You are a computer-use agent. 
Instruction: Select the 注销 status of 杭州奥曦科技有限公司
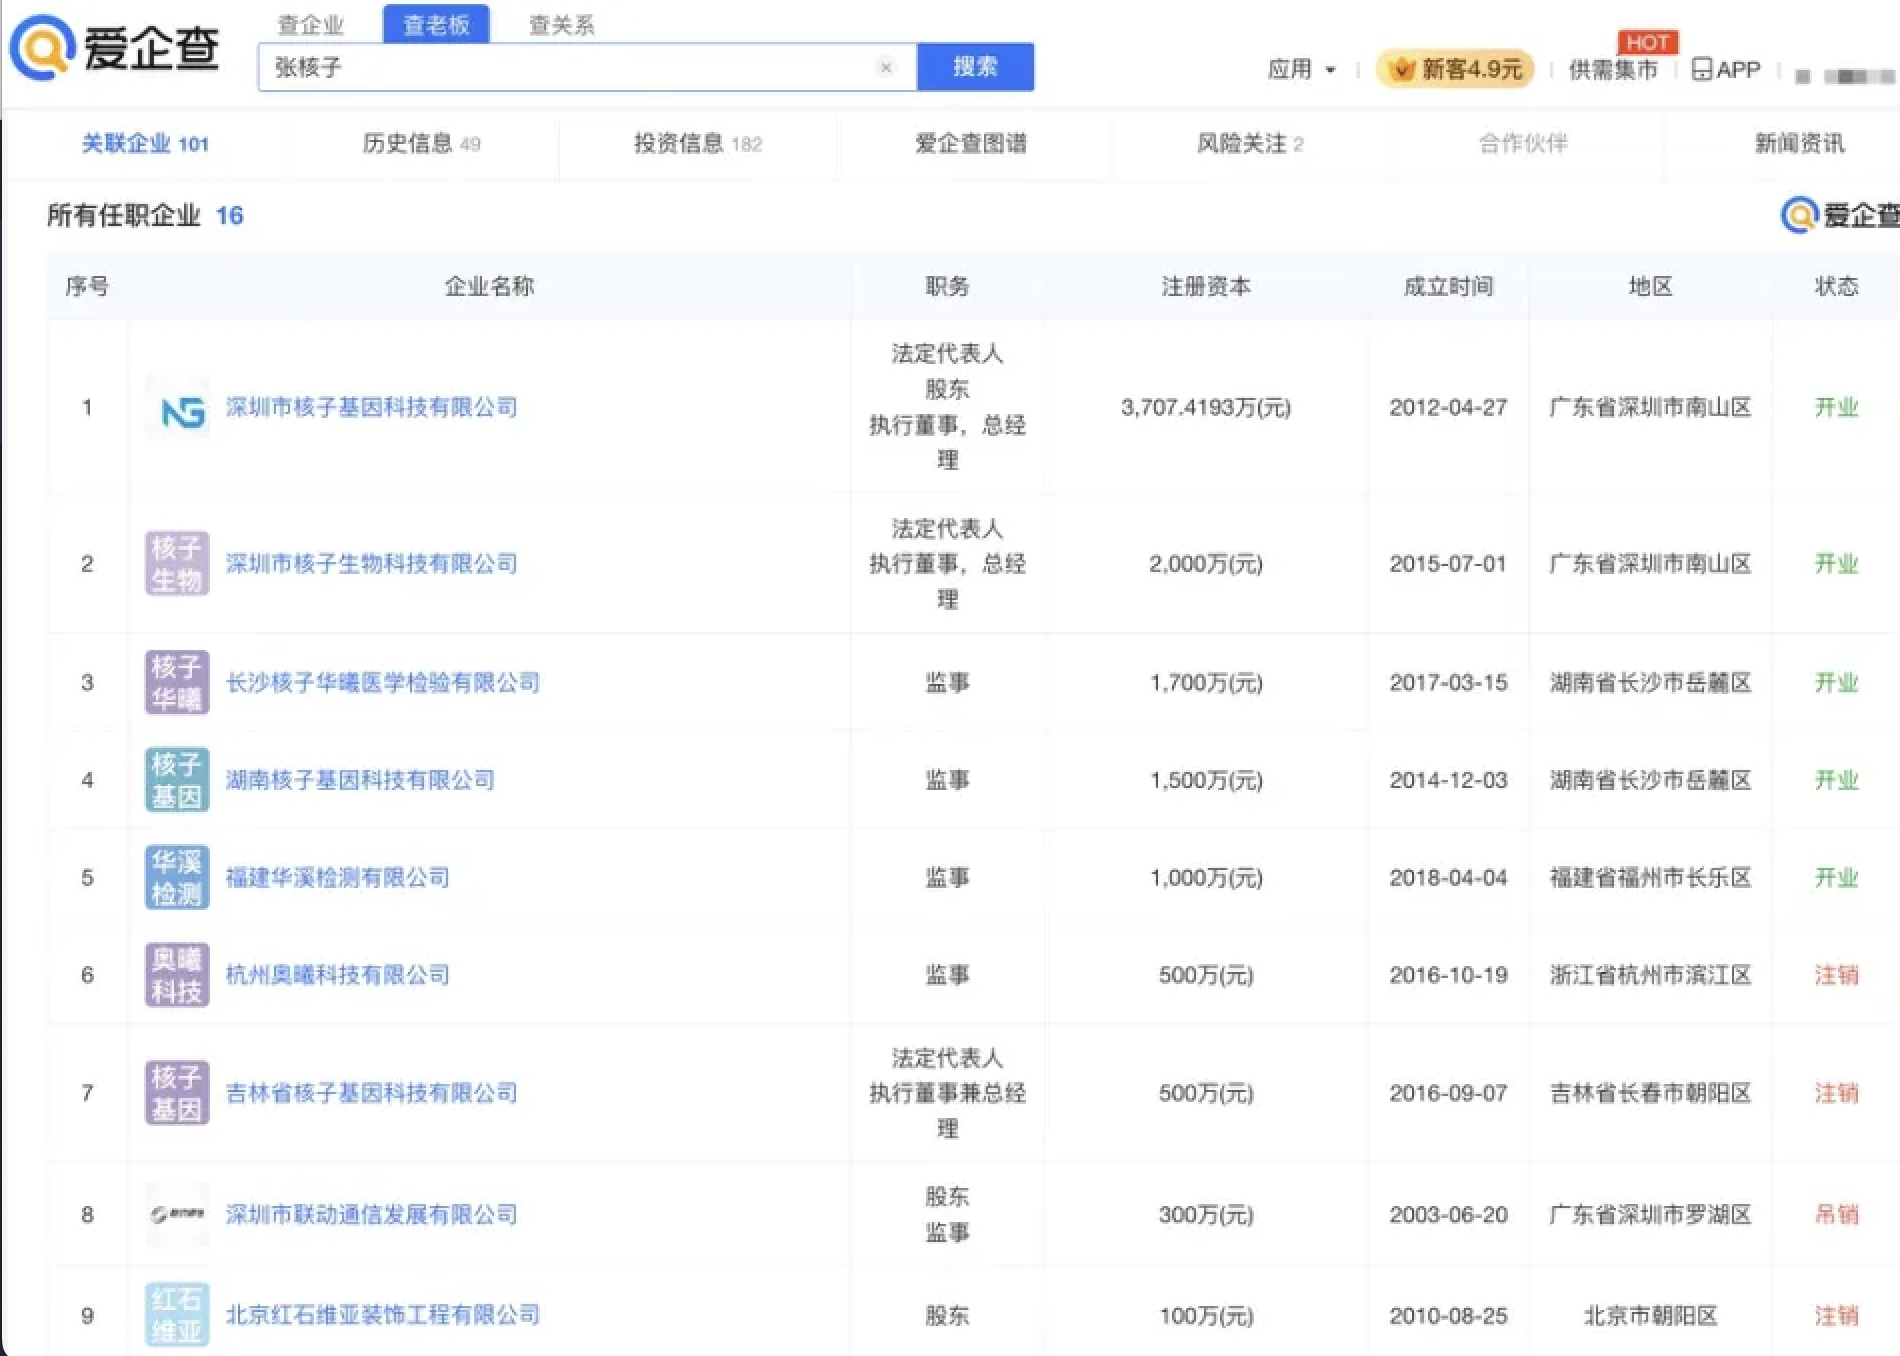1836,975
